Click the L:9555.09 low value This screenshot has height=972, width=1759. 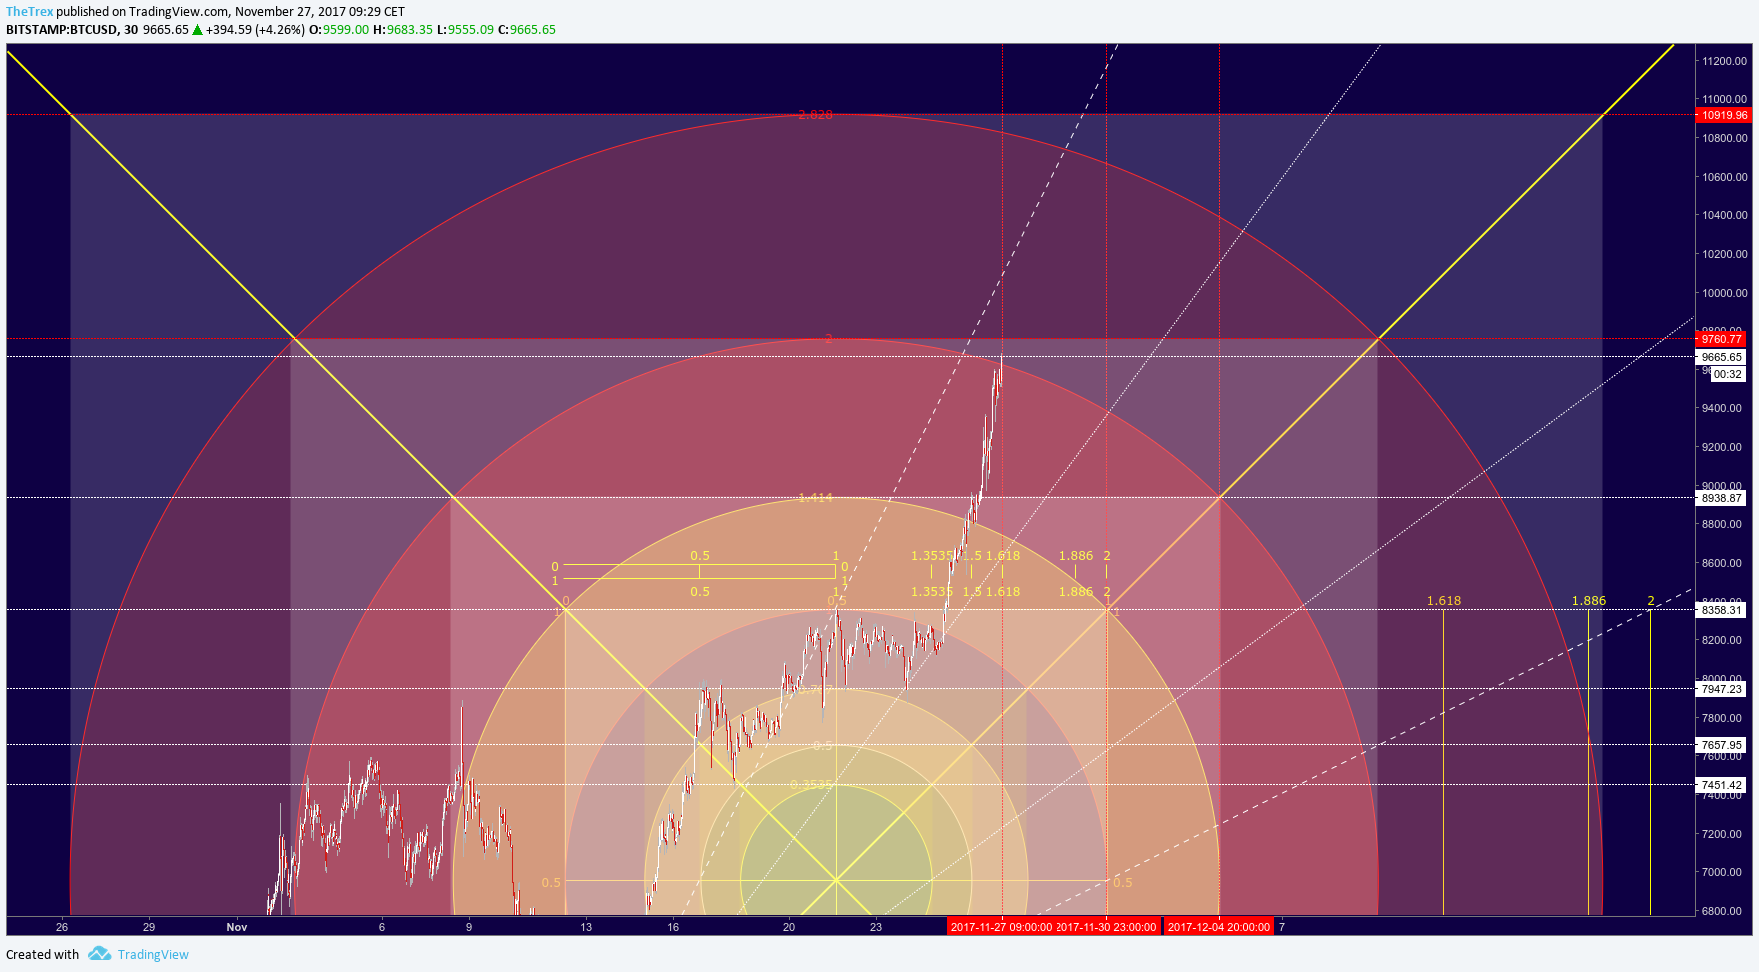point(466,30)
